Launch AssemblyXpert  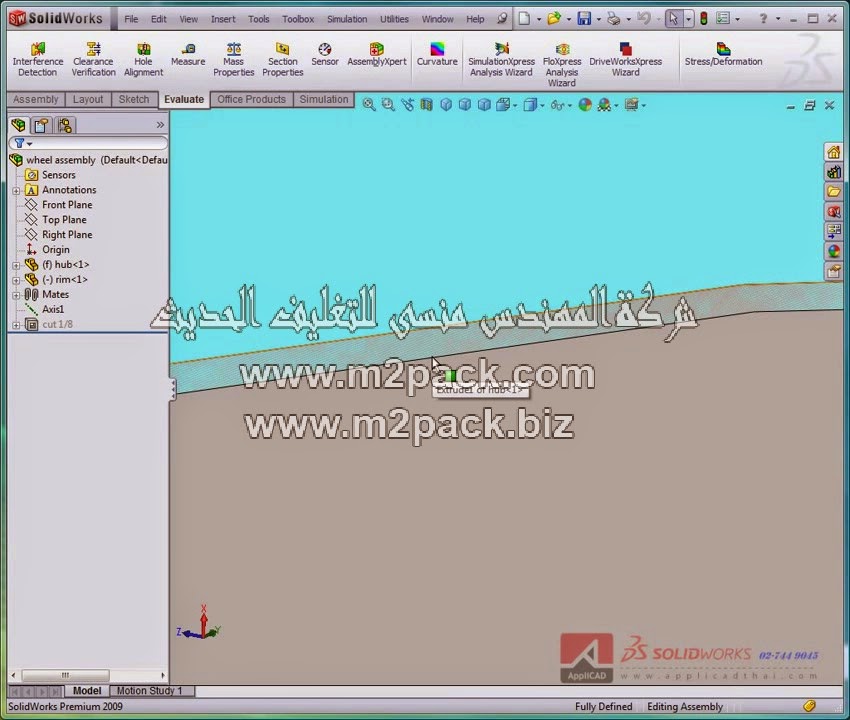tap(377, 55)
